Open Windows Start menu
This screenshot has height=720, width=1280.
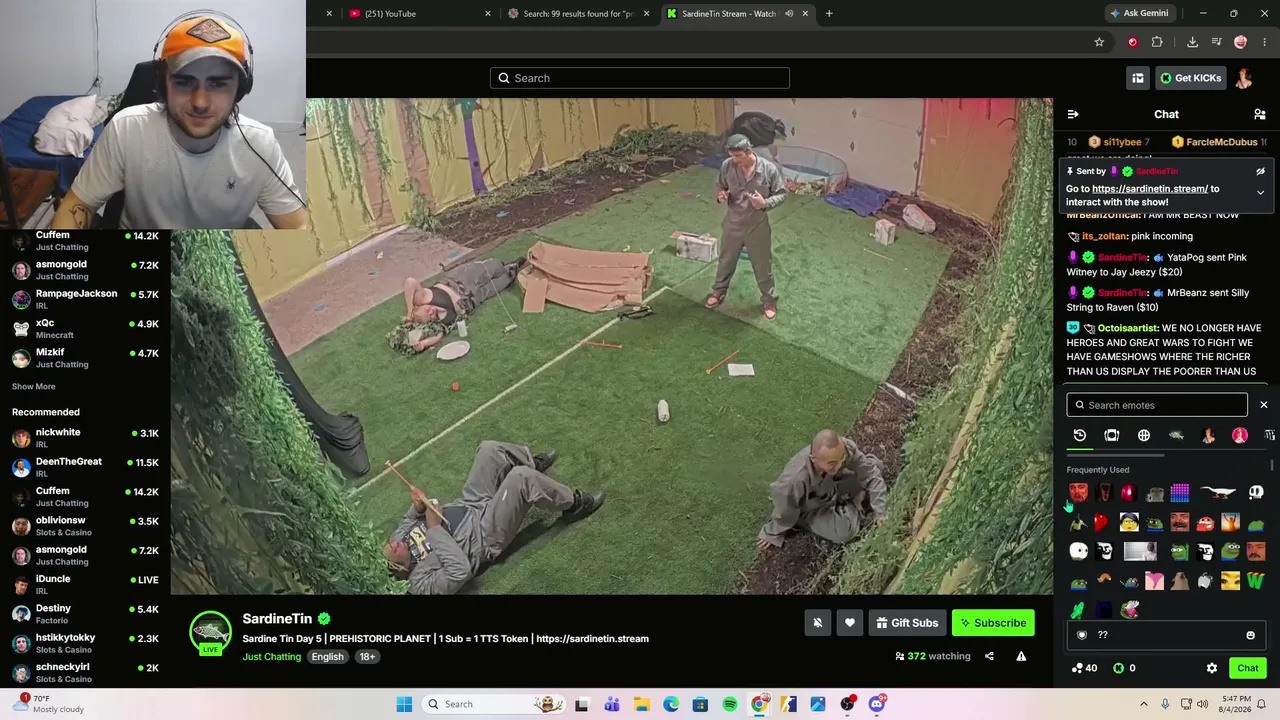[x=404, y=704]
